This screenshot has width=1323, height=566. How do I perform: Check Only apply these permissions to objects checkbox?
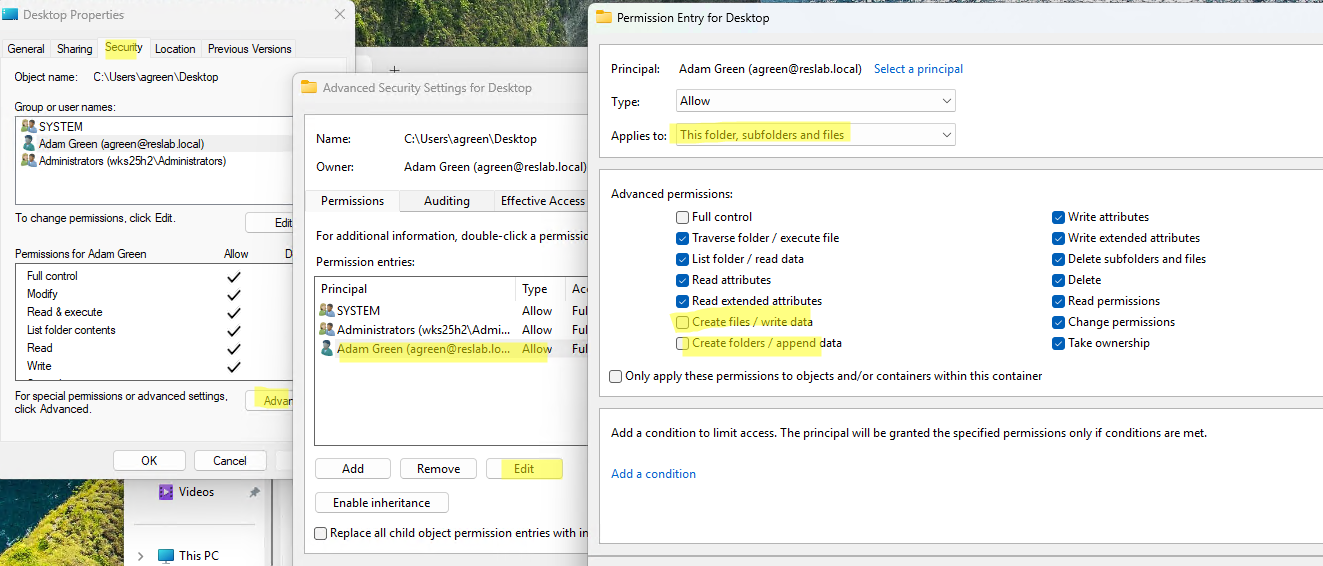coord(616,376)
